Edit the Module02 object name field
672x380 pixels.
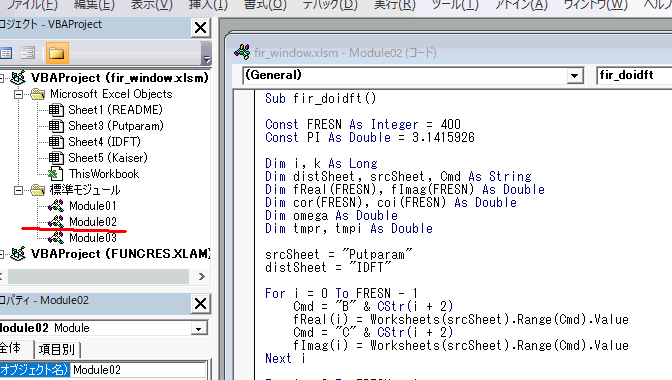[139, 370]
